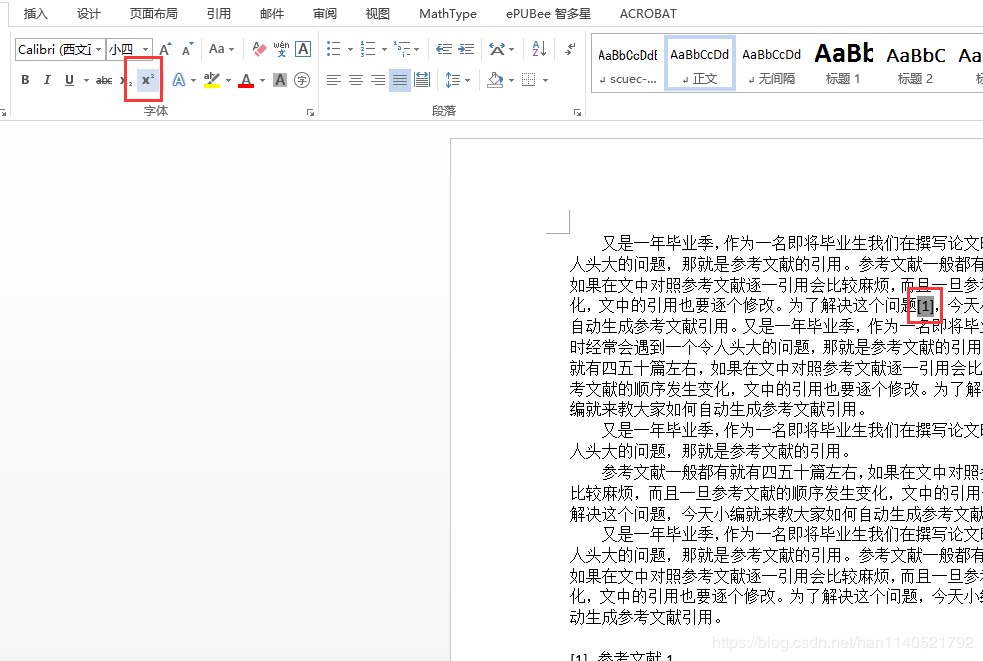Open the change case Aa dropdown
983x661 pixels.
pyautogui.click(x=221, y=49)
